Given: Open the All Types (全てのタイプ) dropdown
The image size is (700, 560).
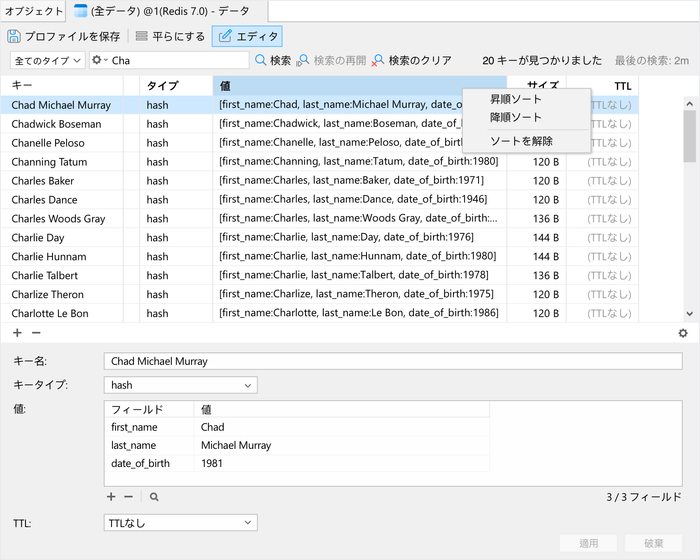Looking at the screenshot, I should [47, 60].
